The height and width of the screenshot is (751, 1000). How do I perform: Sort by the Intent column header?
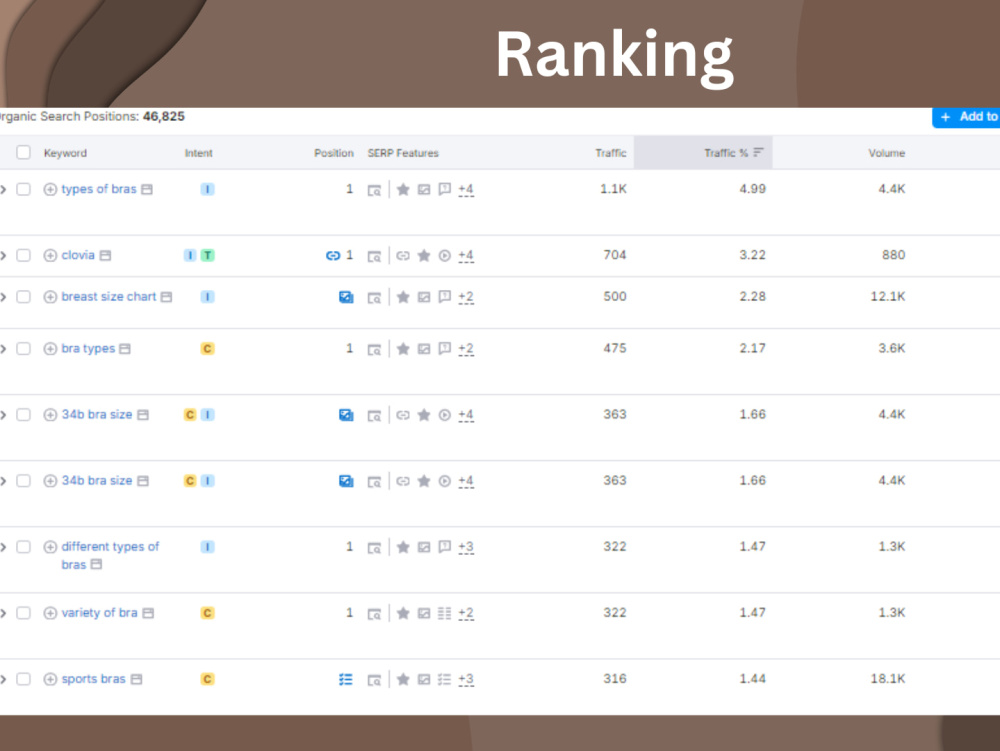point(198,153)
